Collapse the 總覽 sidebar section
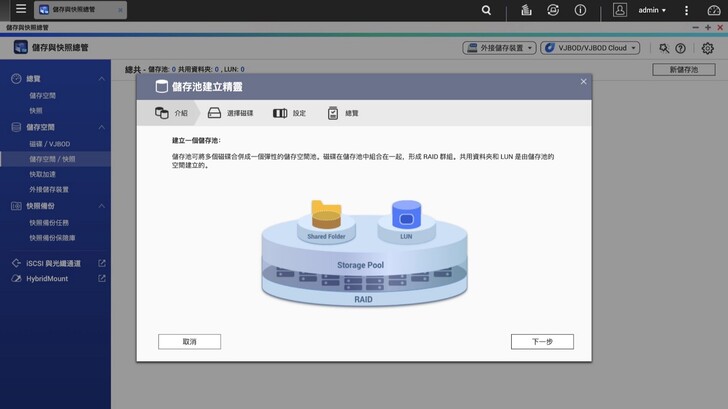 click(102, 79)
